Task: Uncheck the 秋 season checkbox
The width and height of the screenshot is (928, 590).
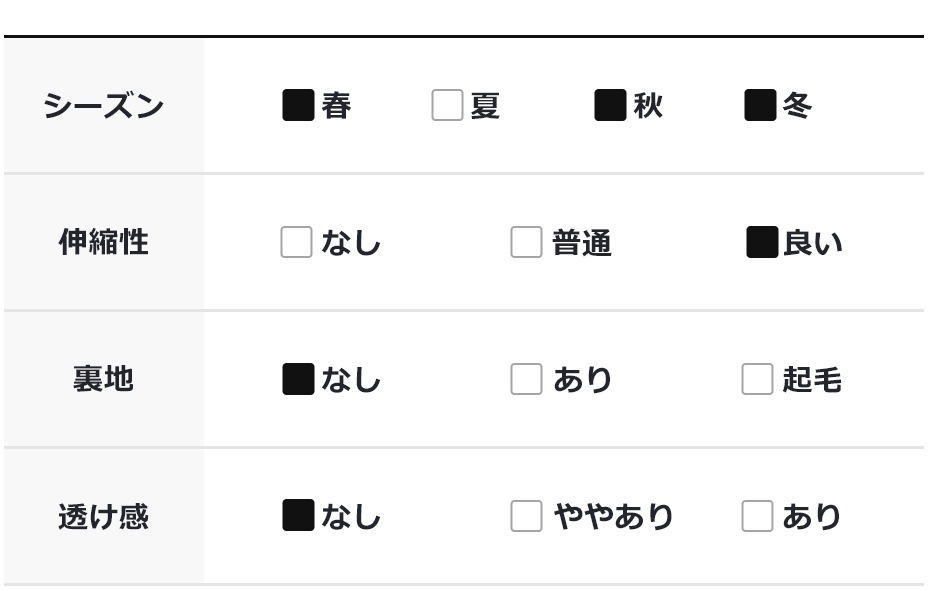Action: (x=610, y=105)
